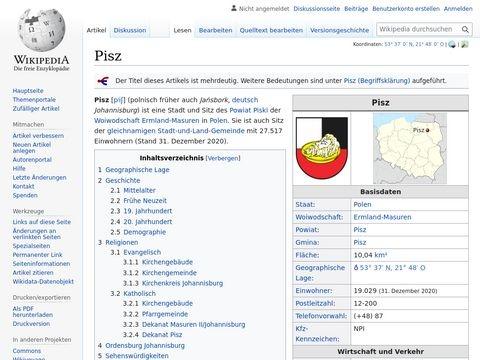Image resolution: width=480 pixels, height=360 pixels.
Task: Jump to section '4 Ordensburg Johannisburg'
Action: 141,346
